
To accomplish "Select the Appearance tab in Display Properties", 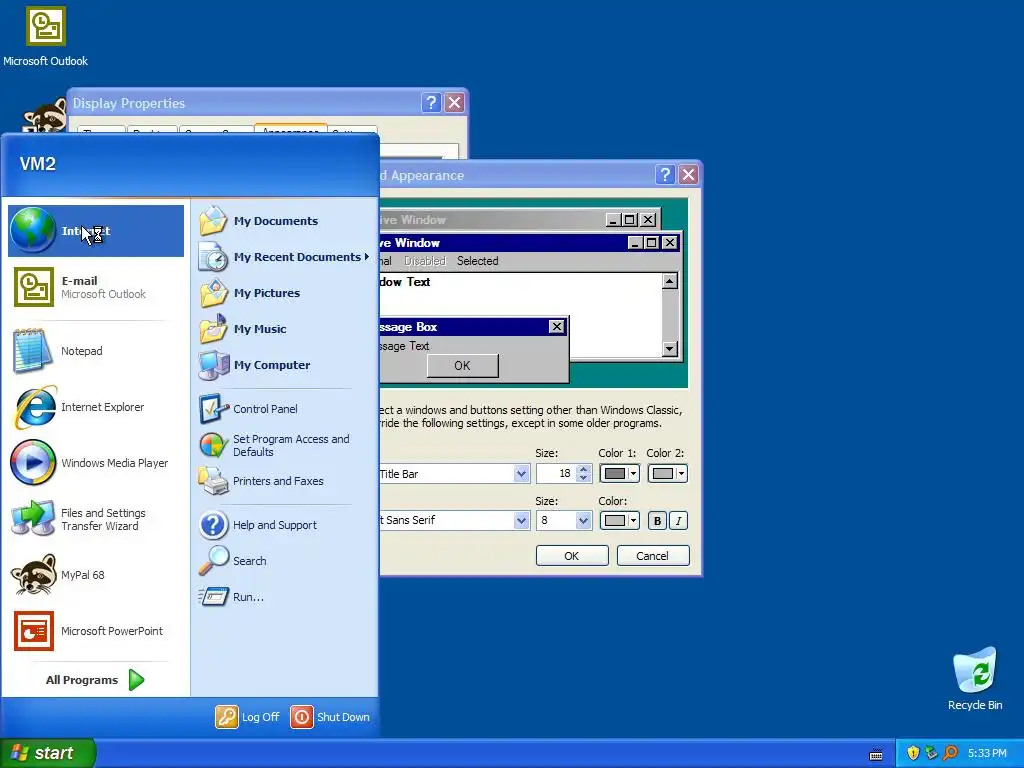I will pos(291,128).
